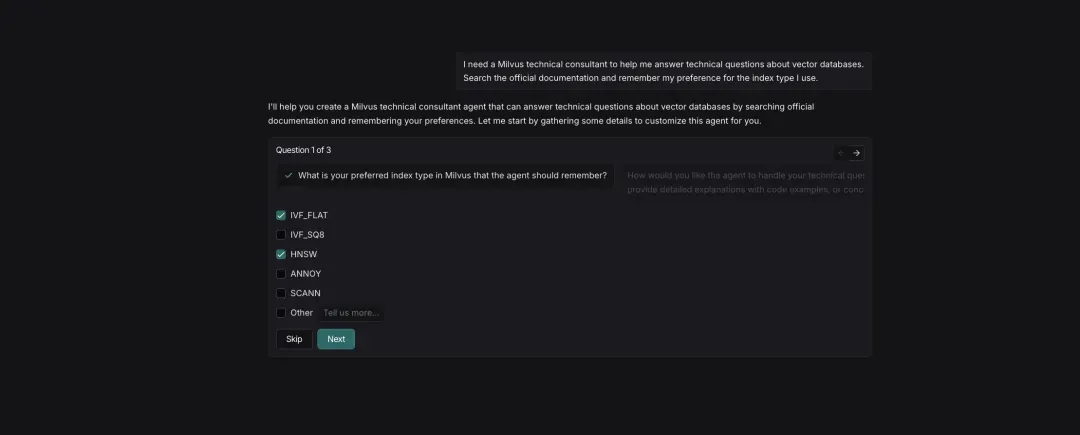Click the right arrow icon to advance questions
Viewport: 1080px width, 435px height.
tap(857, 153)
